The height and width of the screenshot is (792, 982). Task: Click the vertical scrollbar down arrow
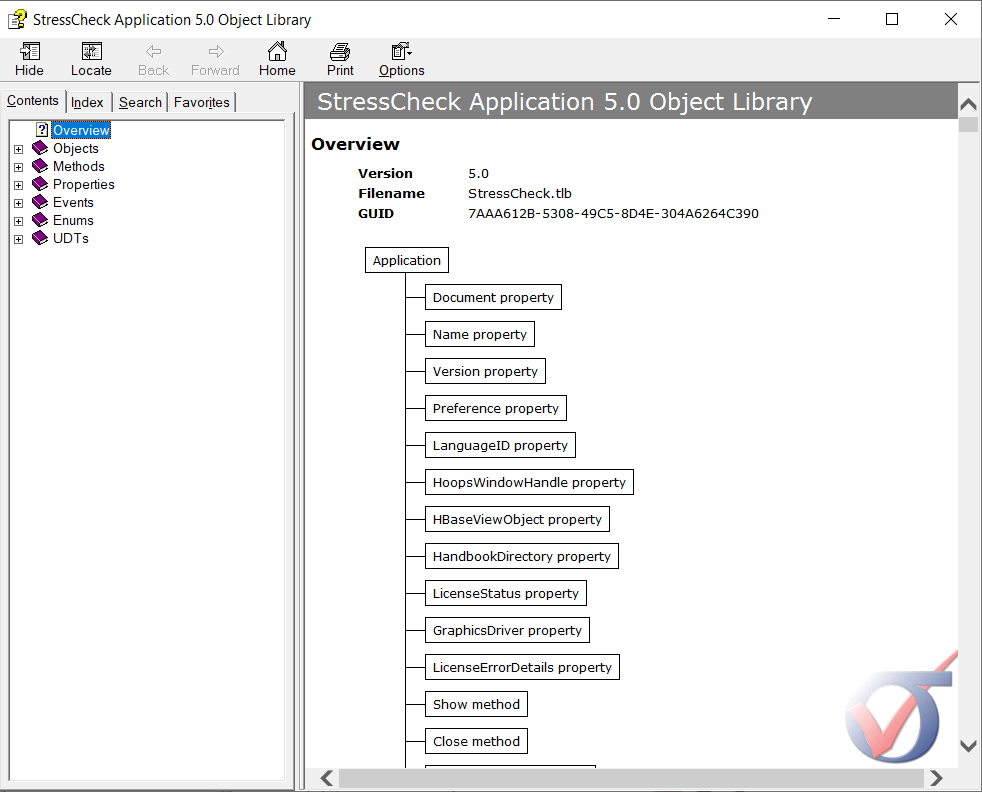point(968,745)
